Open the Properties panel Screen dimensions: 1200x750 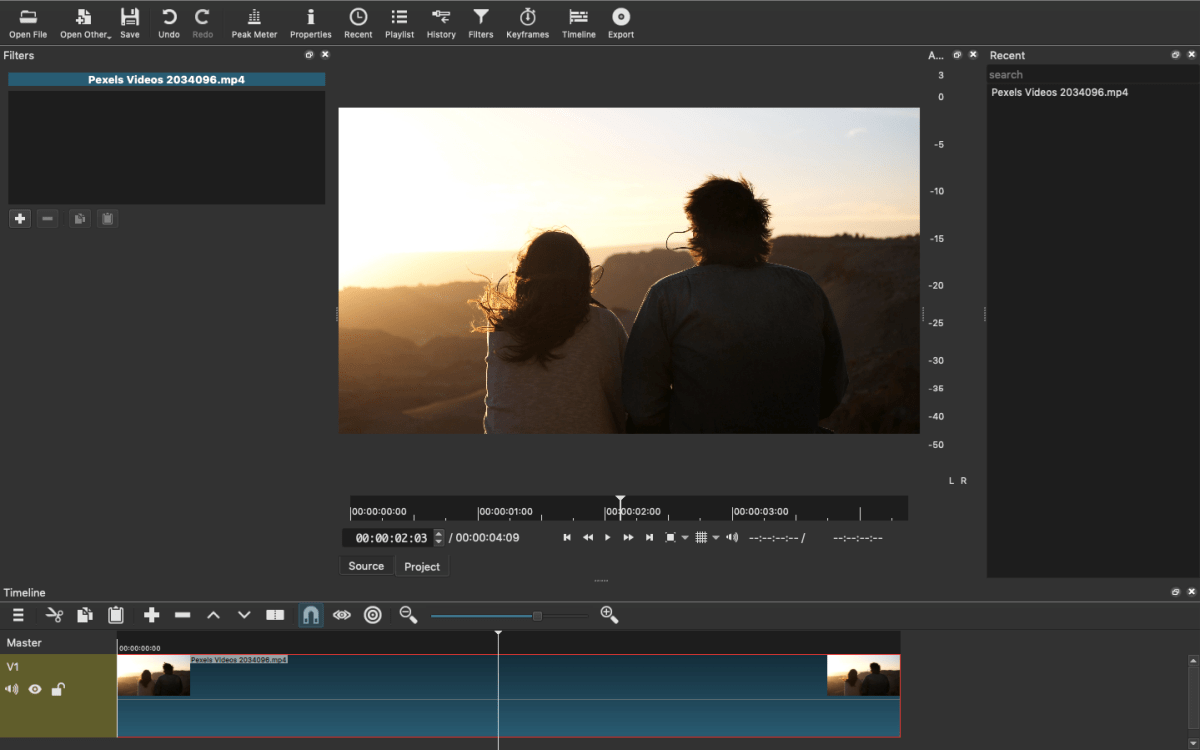tap(310, 22)
